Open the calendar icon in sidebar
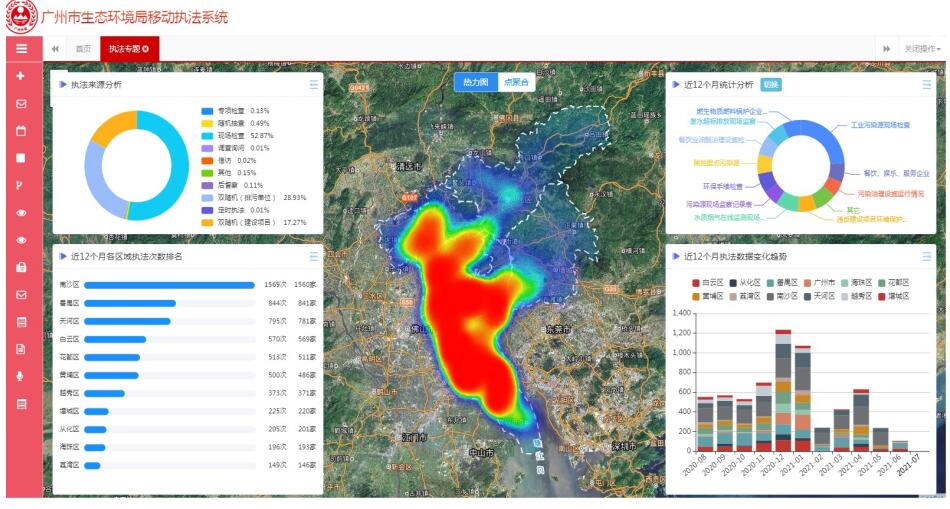The height and width of the screenshot is (509, 950). coord(21,131)
